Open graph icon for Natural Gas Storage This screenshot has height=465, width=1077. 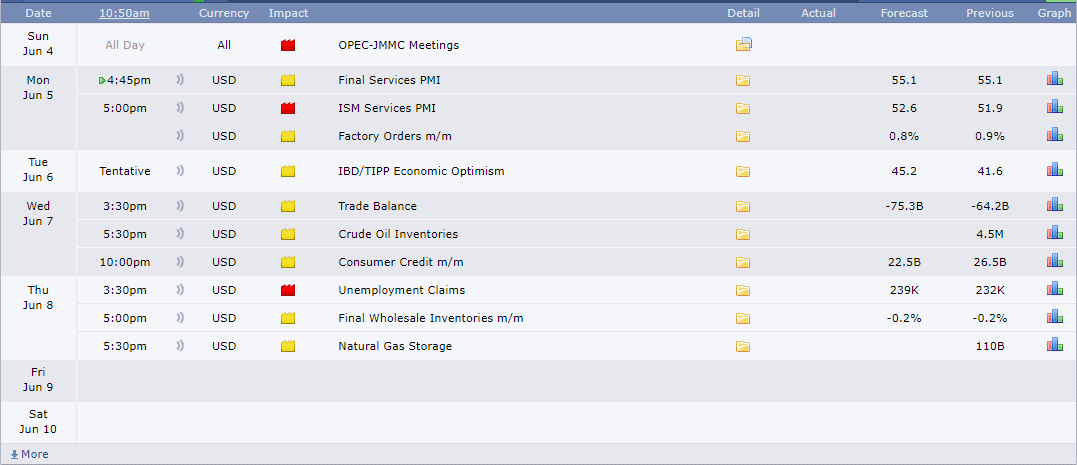coord(1054,346)
